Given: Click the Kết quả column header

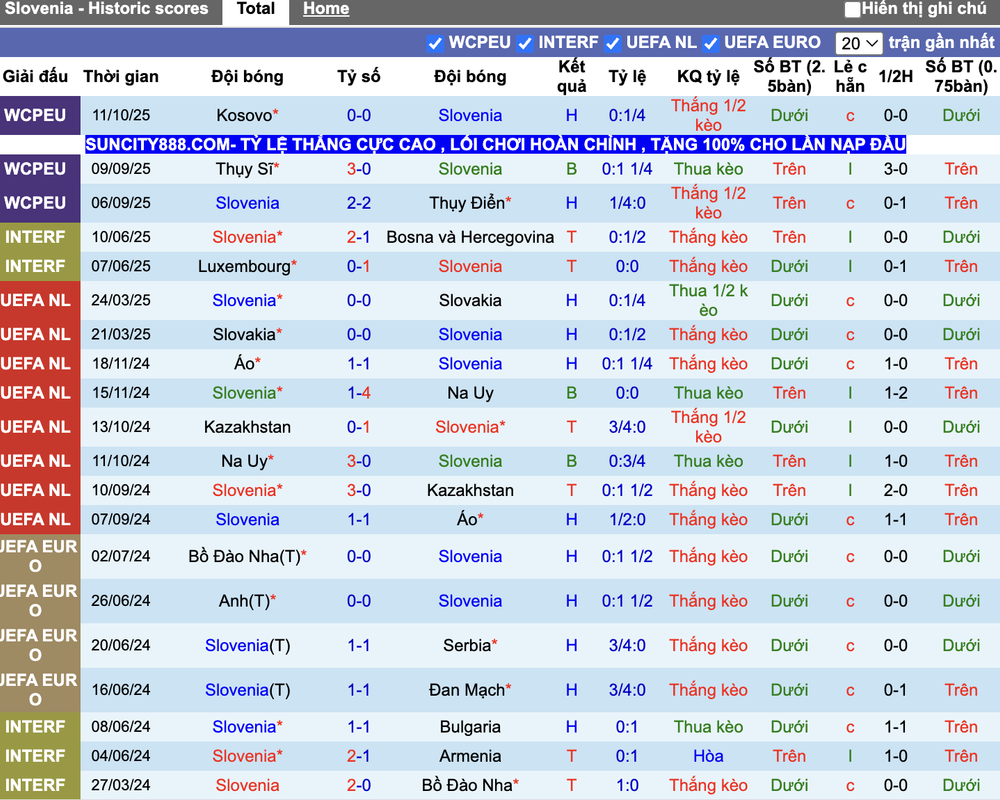Looking at the screenshot, I should click(571, 77).
